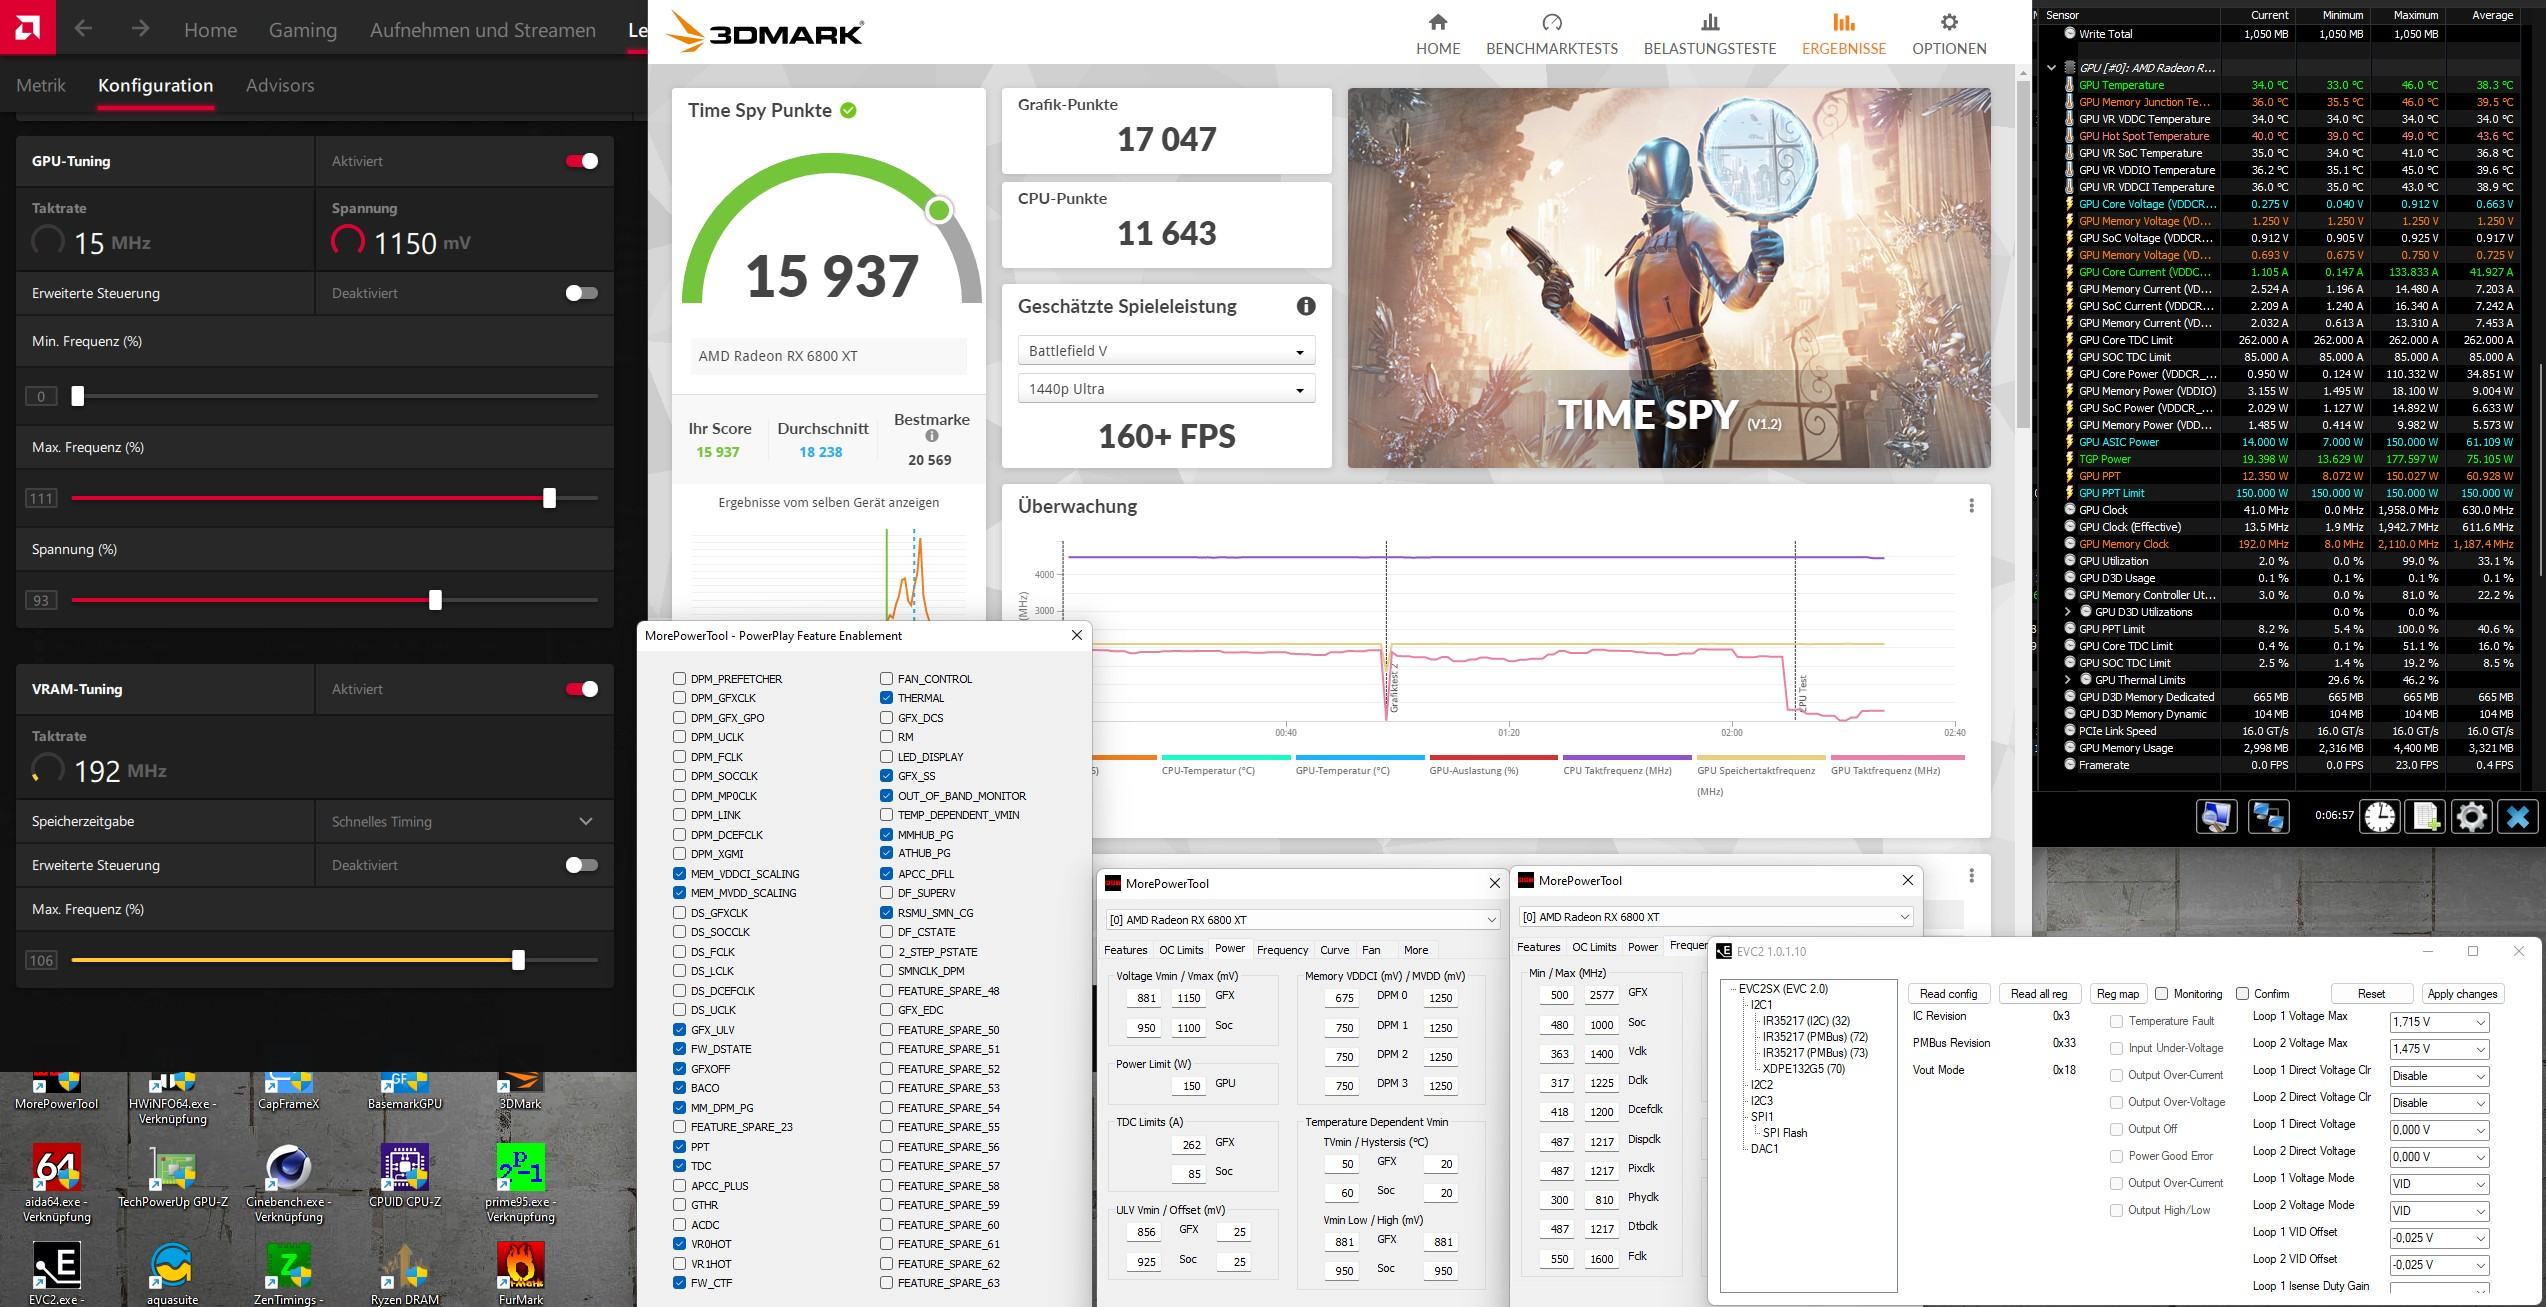
Task: Open Aufnehmen und Streamen menu
Action: pyautogui.click(x=482, y=30)
